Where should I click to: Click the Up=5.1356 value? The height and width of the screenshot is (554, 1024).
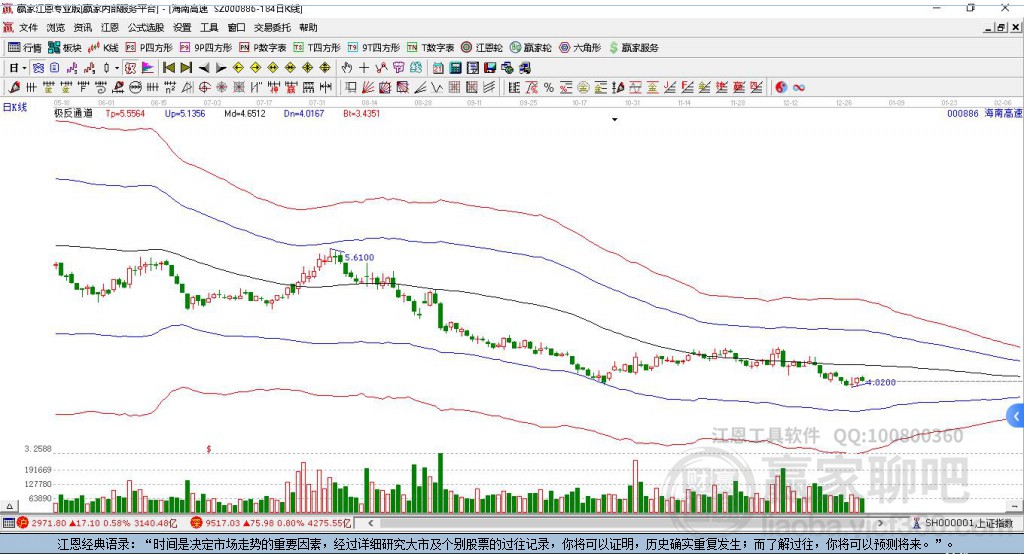coord(185,113)
